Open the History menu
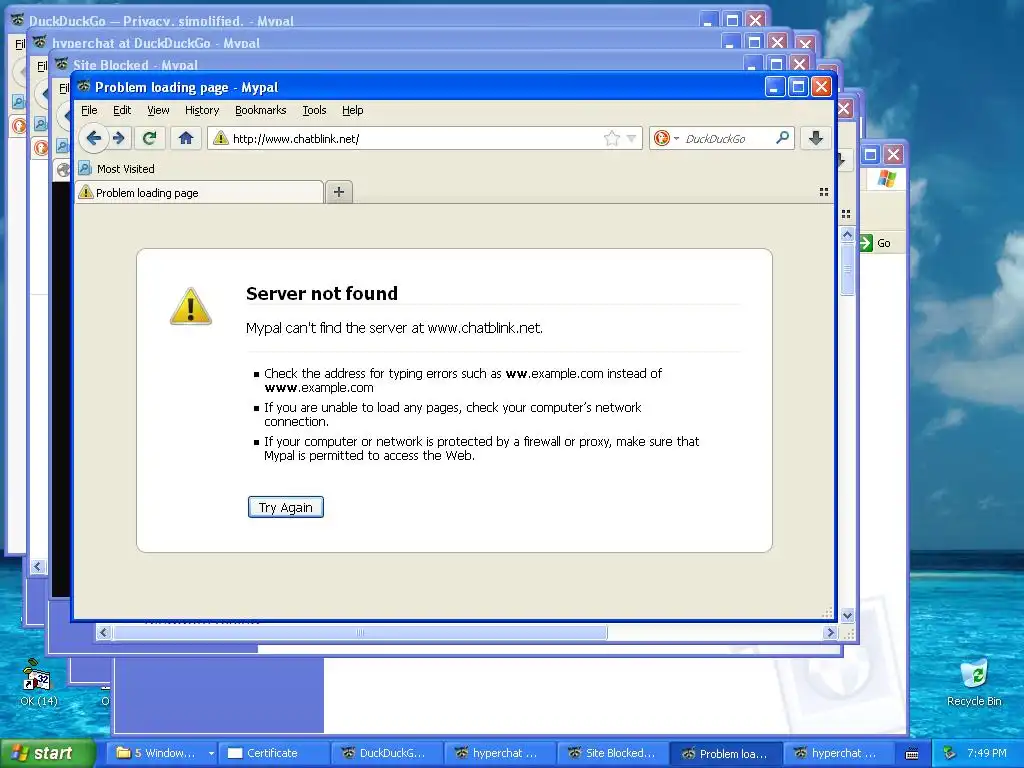1024x768 pixels. point(202,110)
